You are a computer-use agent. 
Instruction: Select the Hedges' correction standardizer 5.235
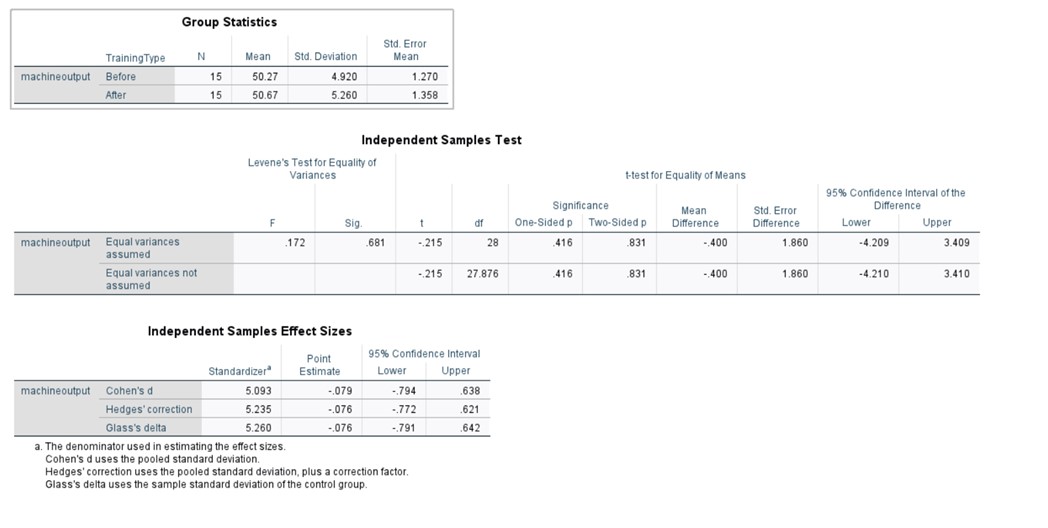[x=256, y=409]
